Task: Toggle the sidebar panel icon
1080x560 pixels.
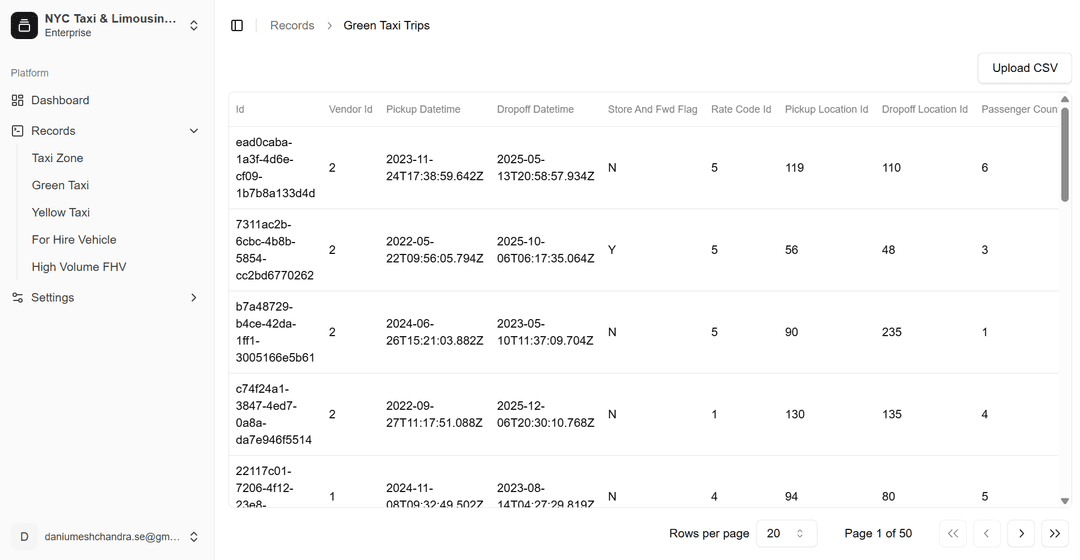Action: 237,26
